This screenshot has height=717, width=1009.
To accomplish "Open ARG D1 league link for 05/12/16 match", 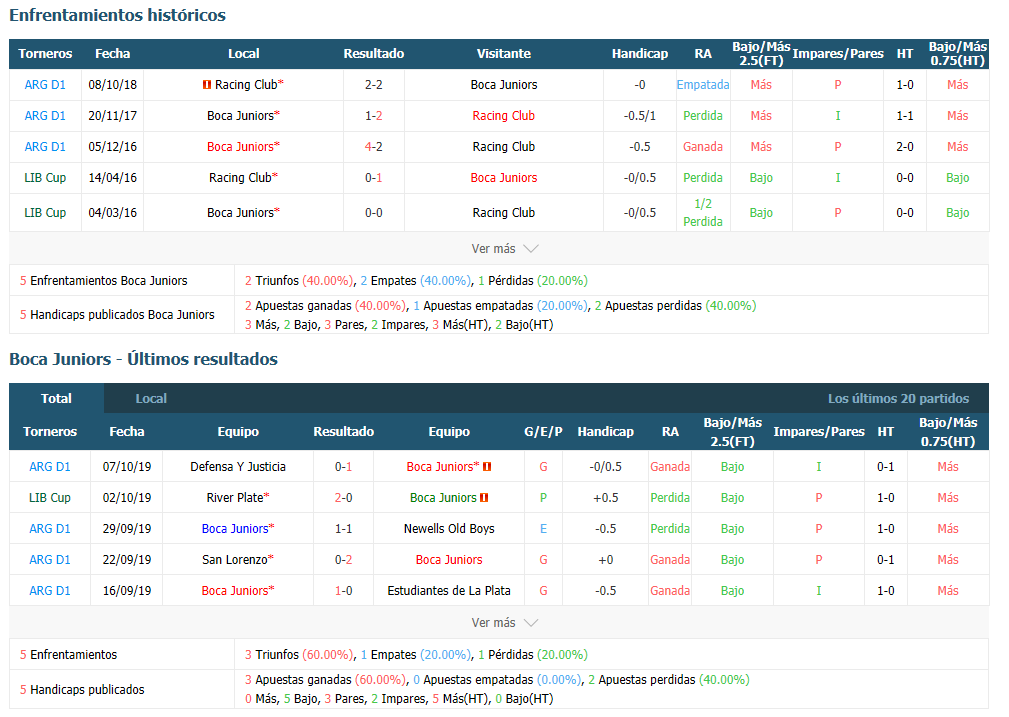I will [x=45, y=147].
